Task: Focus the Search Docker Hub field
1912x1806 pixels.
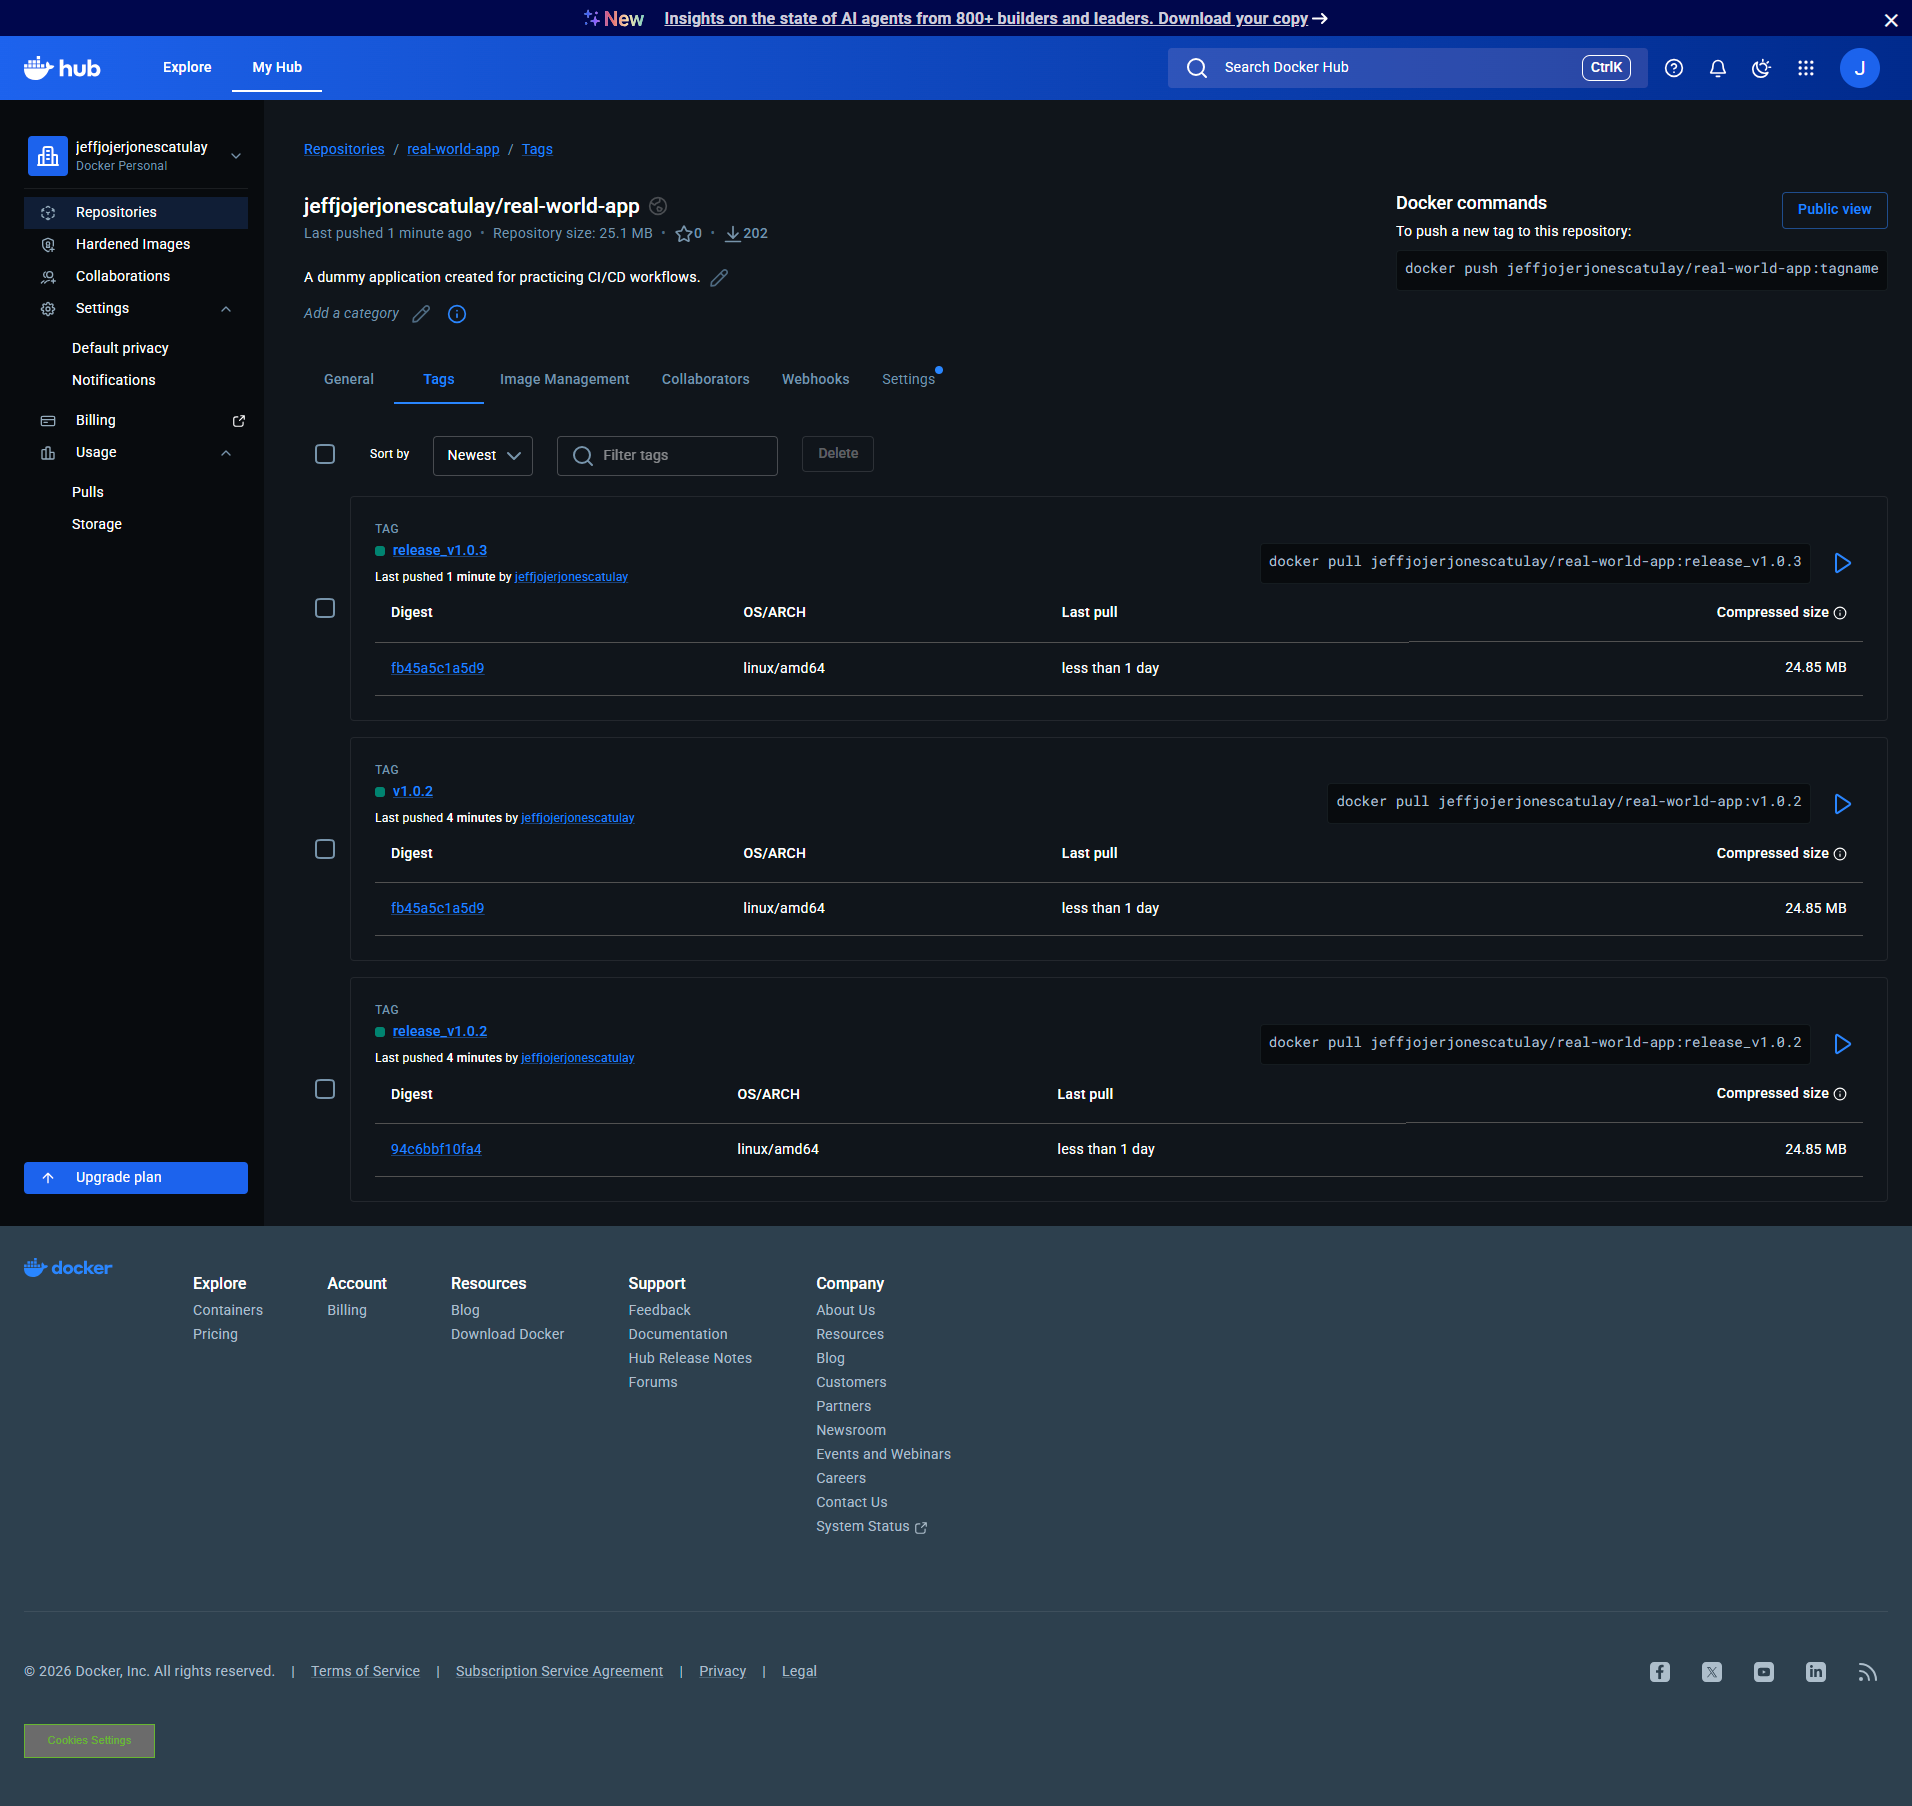Action: coord(1408,68)
